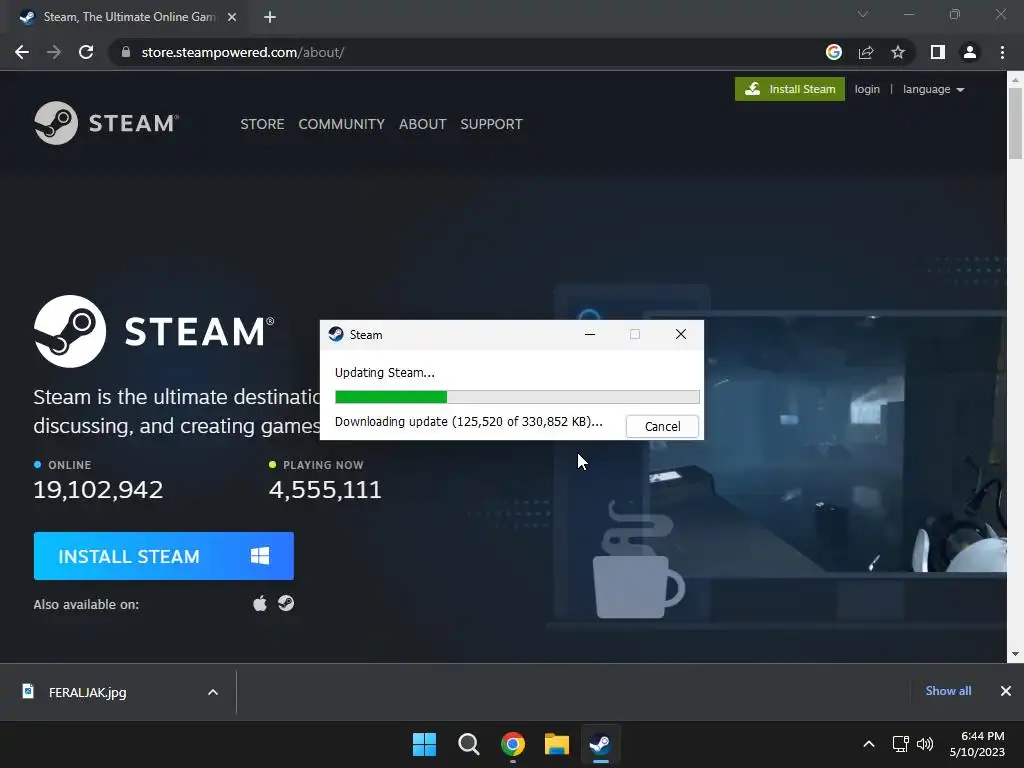Close the downloads bar
Screen dimensions: 1024x768
pos(1006,691)
